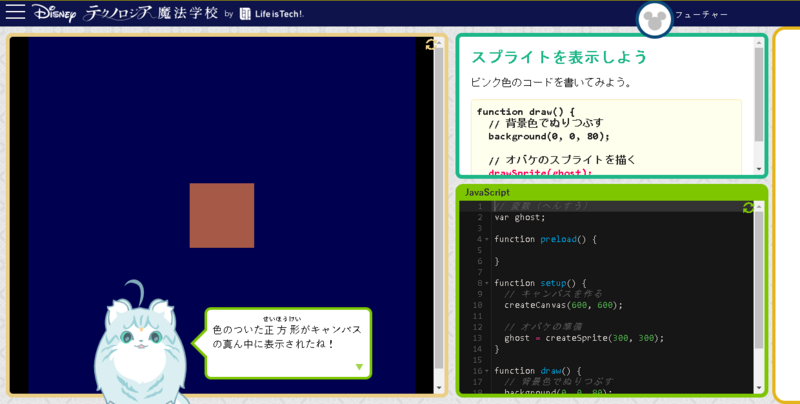Viewport: 800px width, 404px height.
Task: Click the ピンク色のコードを書いてみよう text
Action: click(552, 82)
